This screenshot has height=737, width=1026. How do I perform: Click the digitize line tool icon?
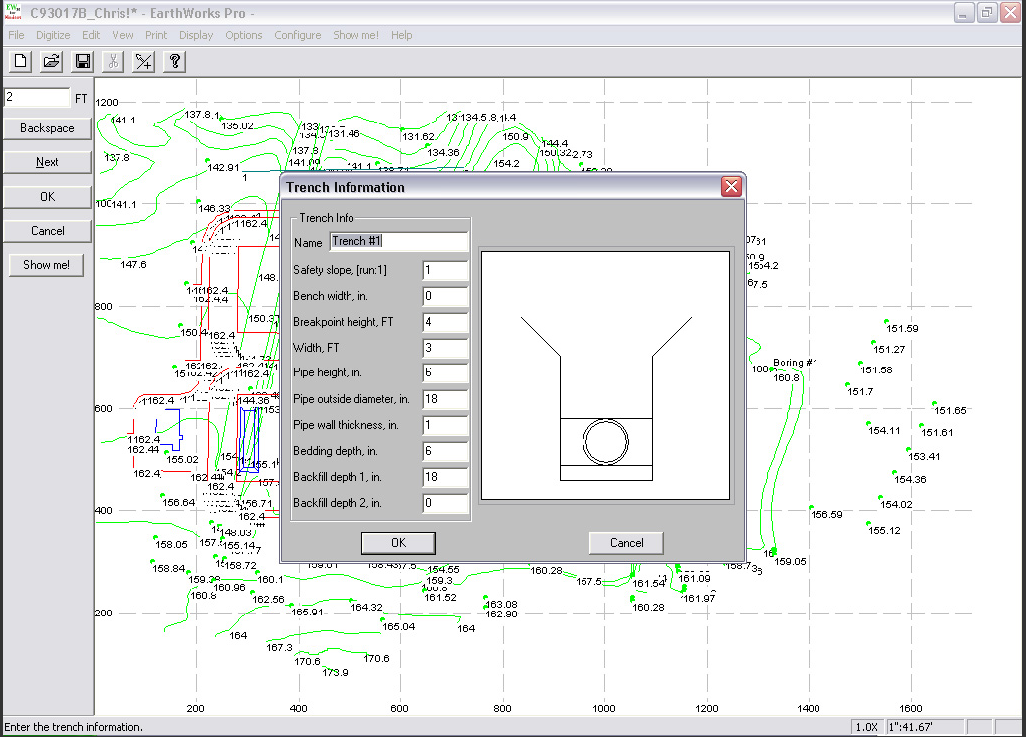(x=144, y=62)
